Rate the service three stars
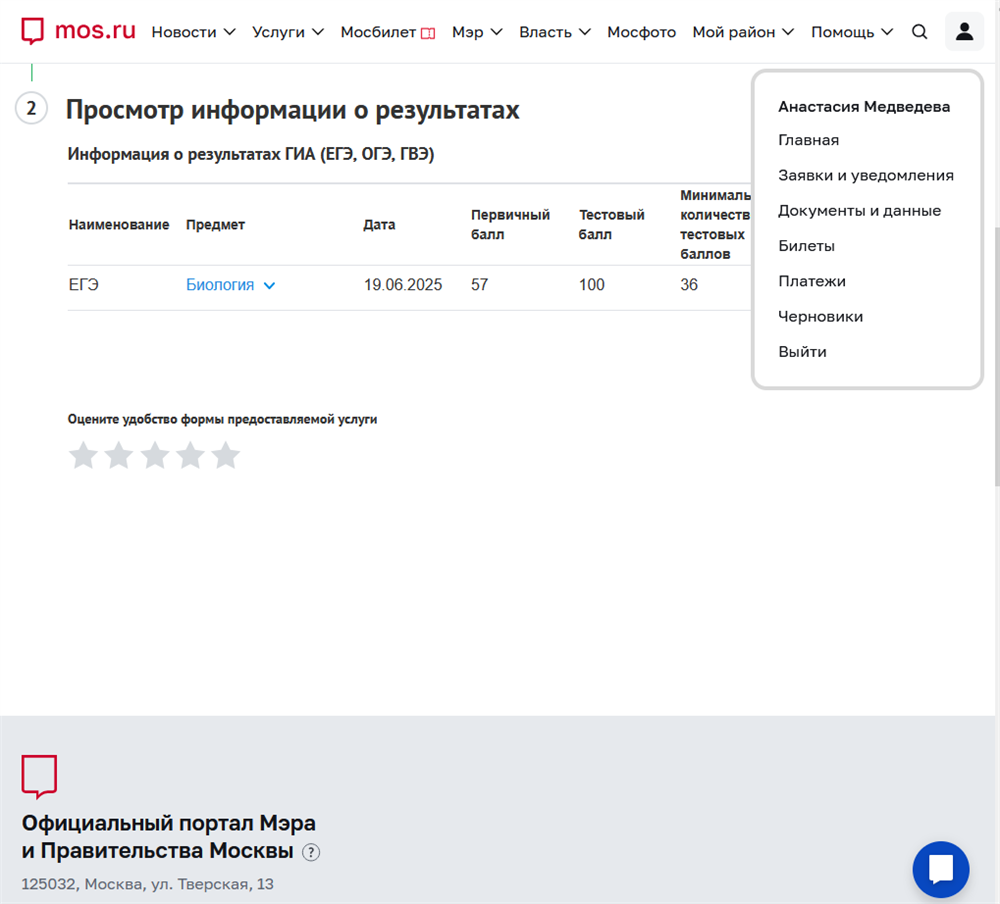The height and width of the screenshot is (904, 1000). tap(154, 456)
